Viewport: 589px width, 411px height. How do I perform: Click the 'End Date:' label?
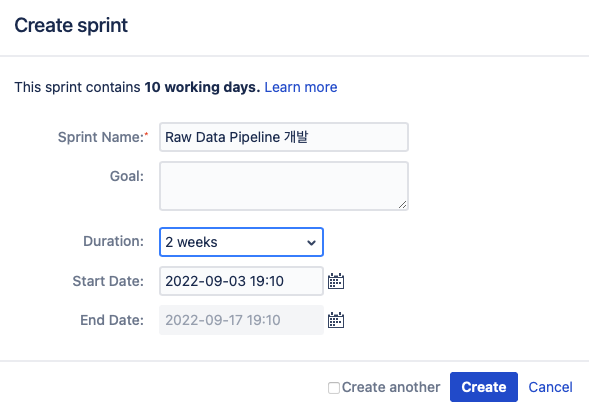tap(112, 320)
